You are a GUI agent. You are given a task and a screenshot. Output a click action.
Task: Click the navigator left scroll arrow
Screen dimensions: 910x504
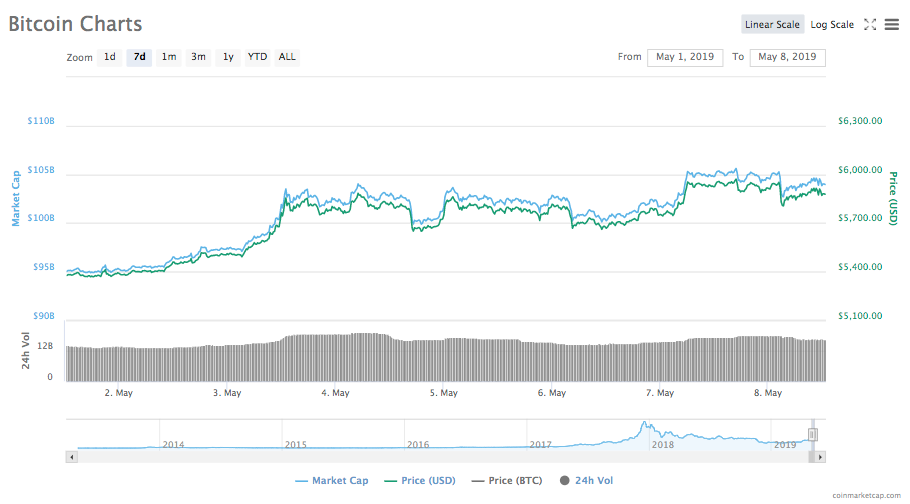click(x=72, y=457)
